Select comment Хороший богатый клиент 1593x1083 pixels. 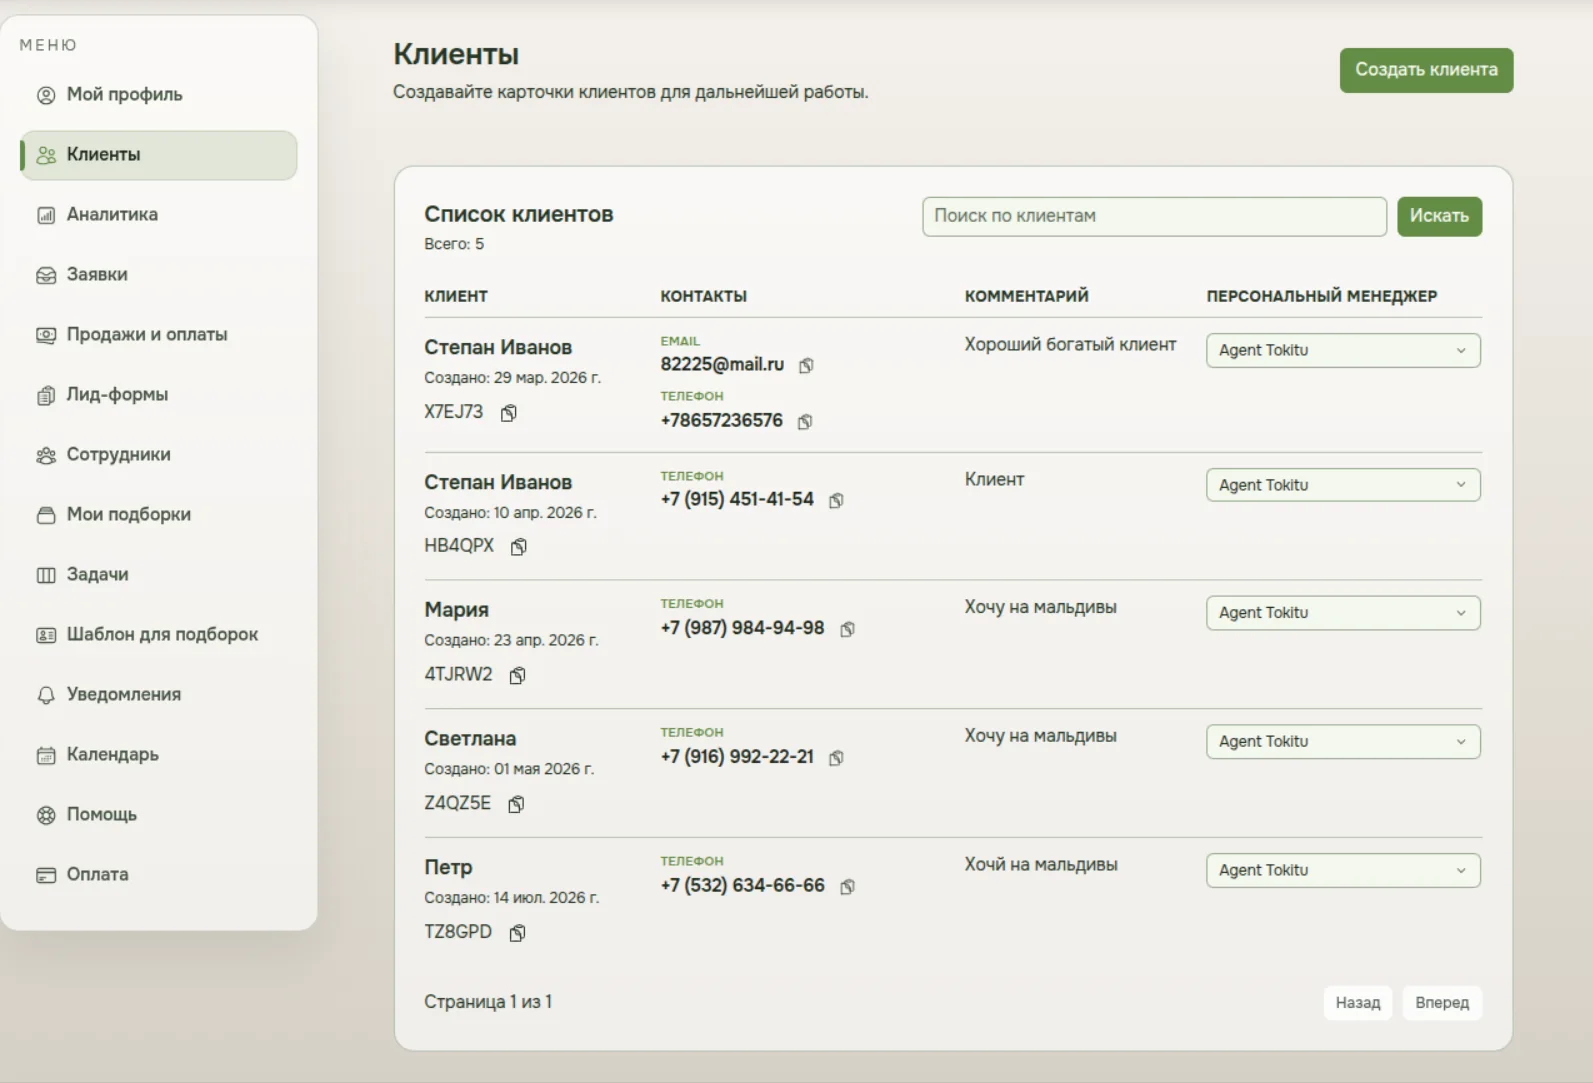(1070, 345)
